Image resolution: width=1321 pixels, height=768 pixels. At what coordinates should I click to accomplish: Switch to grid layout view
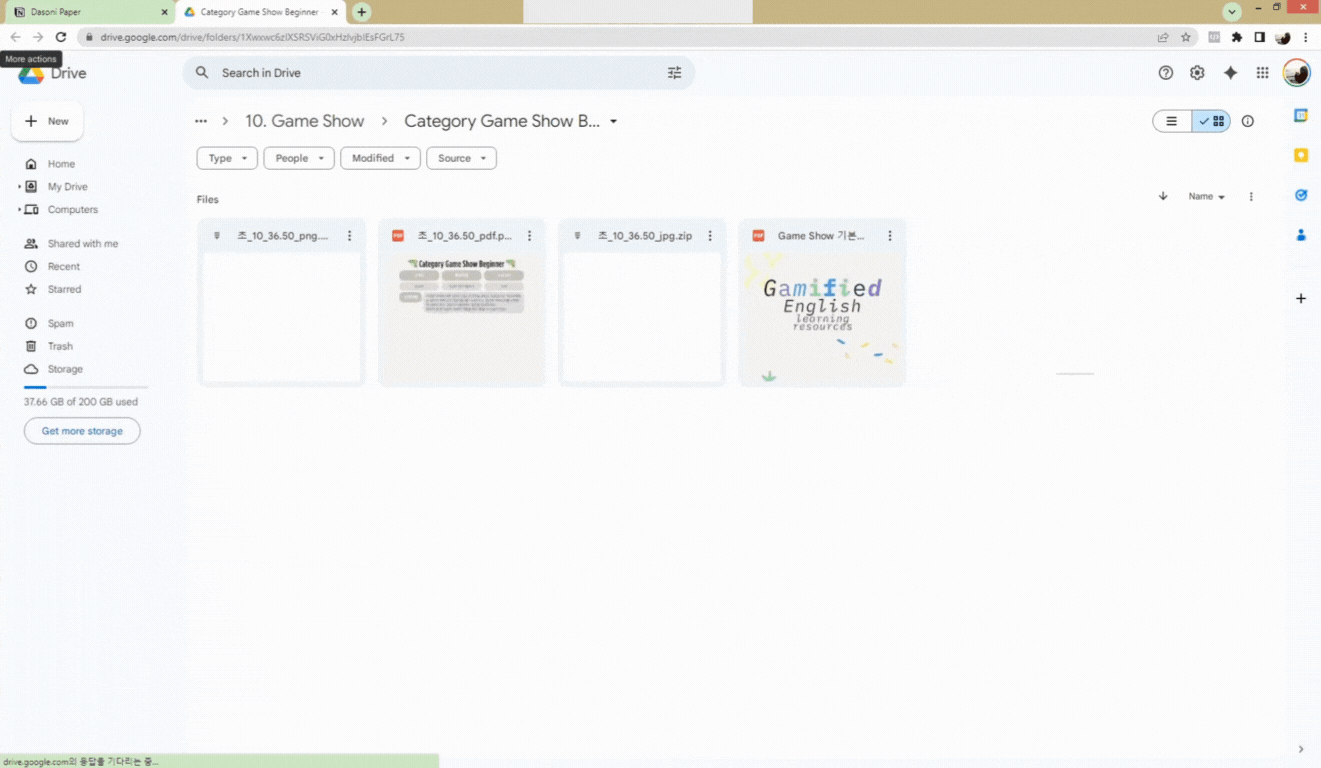click(x=1212, y=121)
